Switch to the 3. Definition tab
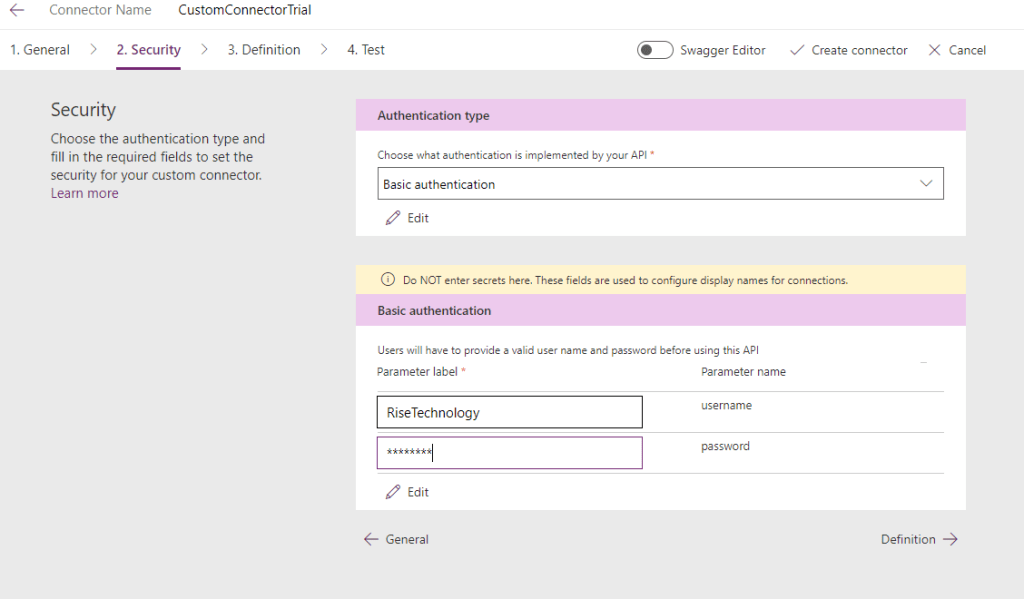This screenshot has height=599, width=1024. click(263, 50)
